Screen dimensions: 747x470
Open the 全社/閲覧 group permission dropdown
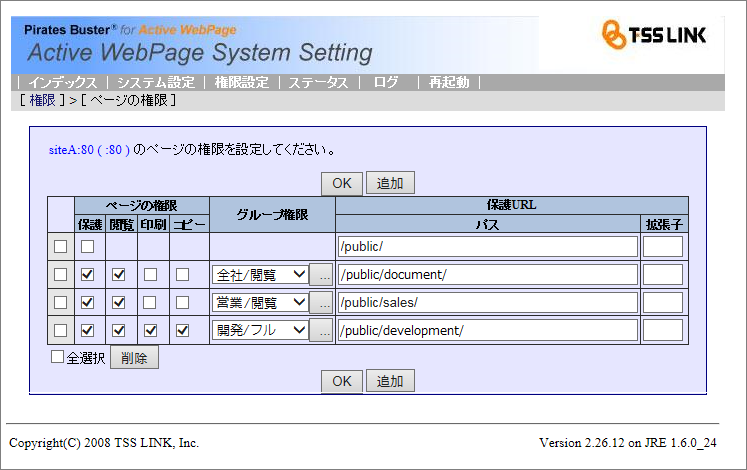pyautogui.click(x=259, y=275)
